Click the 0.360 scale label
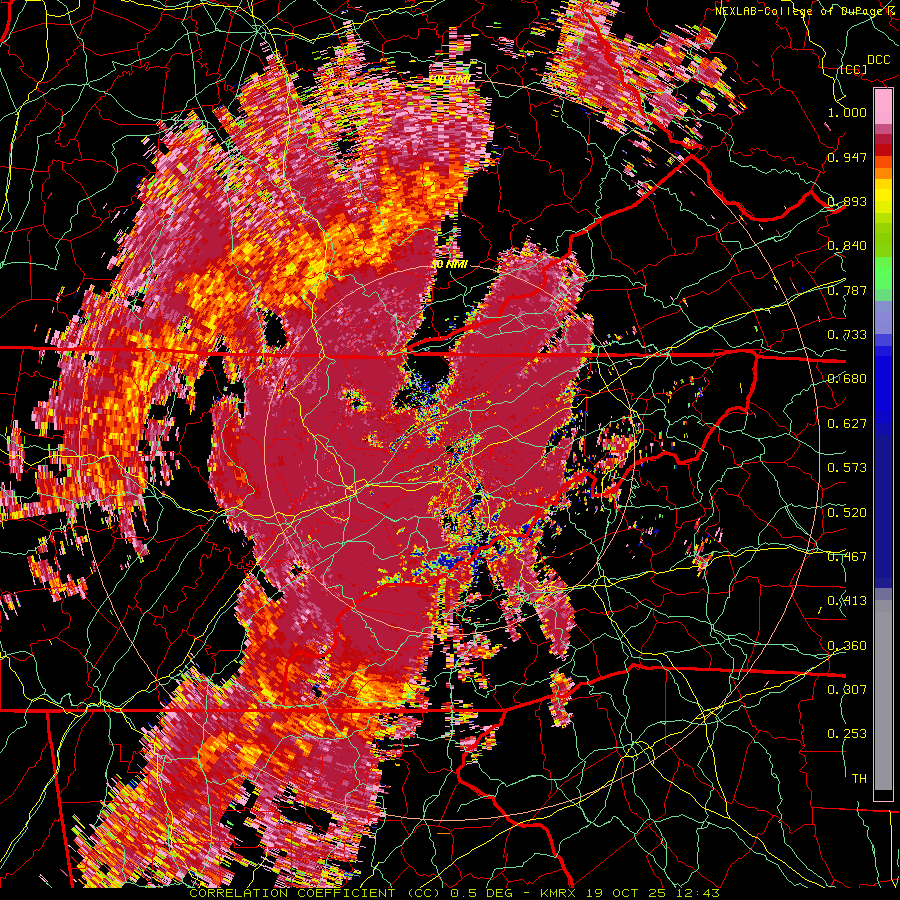 [x=847, y=646]
